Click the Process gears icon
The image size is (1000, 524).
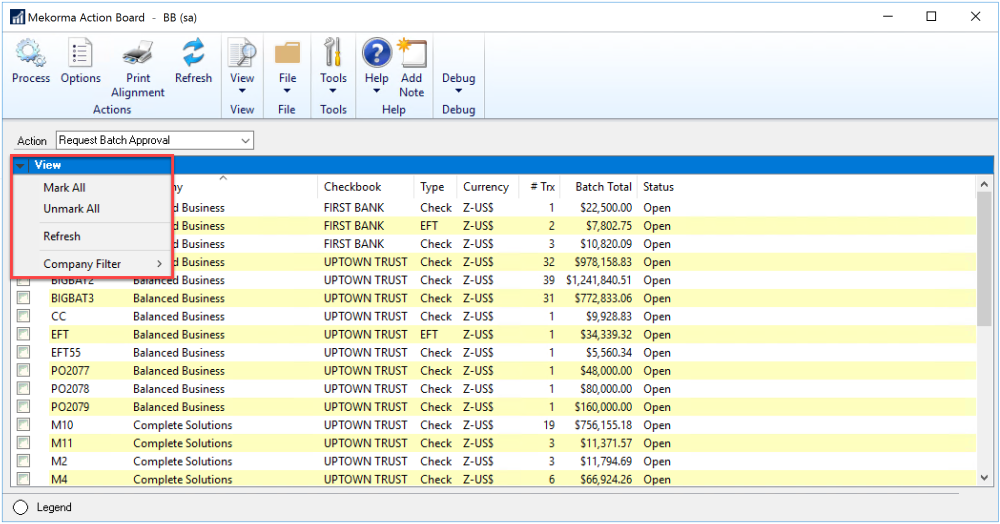[x=31, y=53]
